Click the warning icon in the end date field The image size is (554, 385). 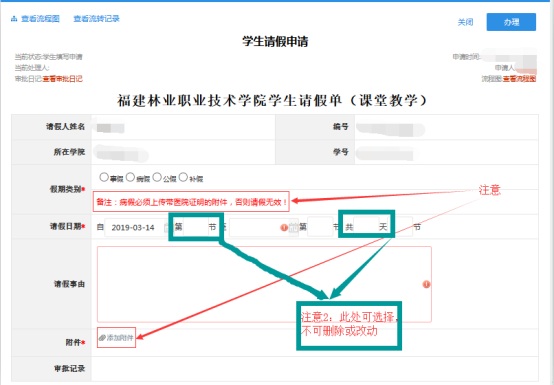[x=284, y=227]
